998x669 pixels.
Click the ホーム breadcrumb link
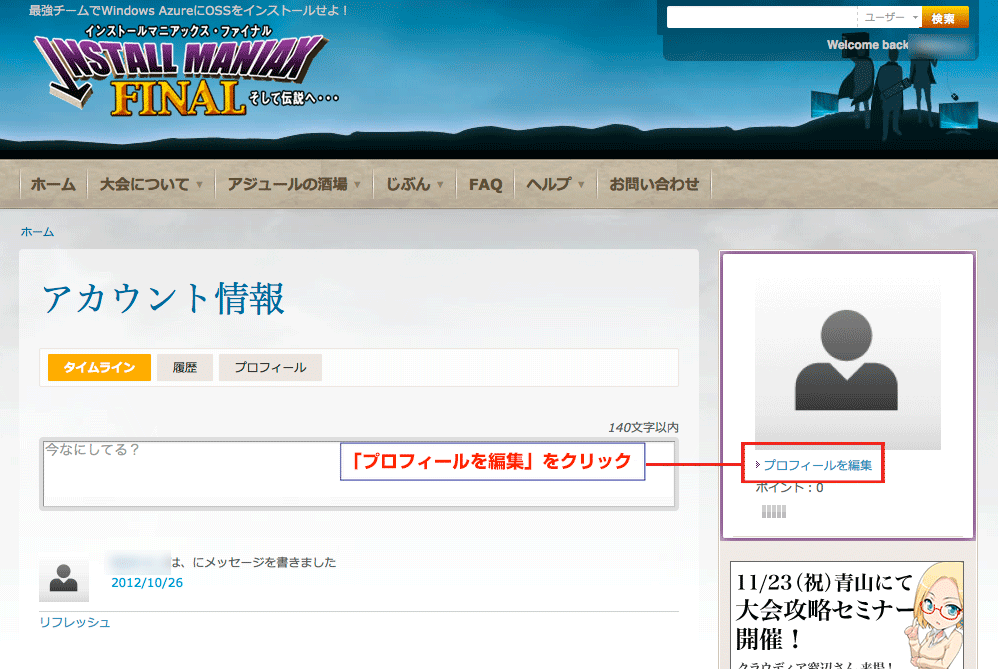point(37,232)
